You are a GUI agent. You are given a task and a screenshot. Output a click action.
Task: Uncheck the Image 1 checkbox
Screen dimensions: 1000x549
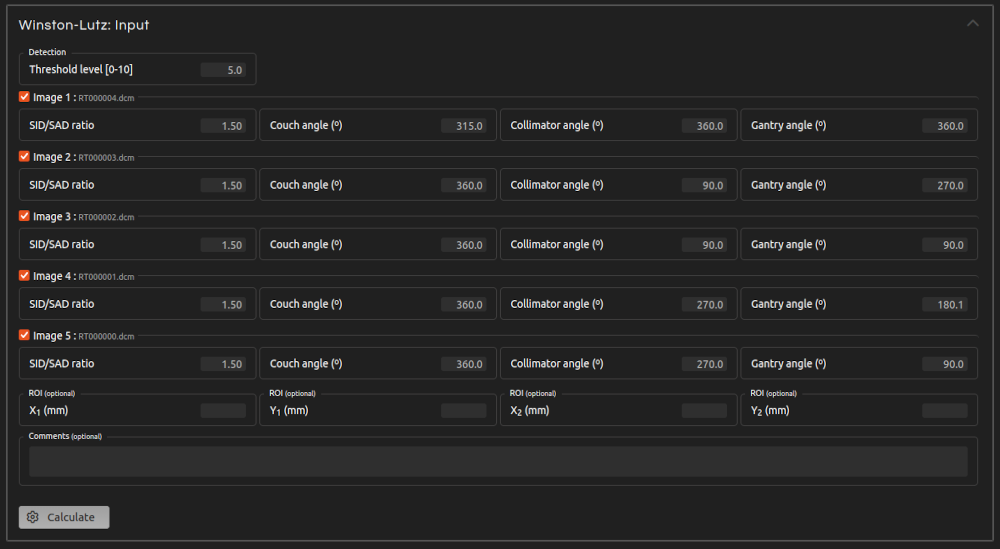pyautogui.click(x=24, y=97)
